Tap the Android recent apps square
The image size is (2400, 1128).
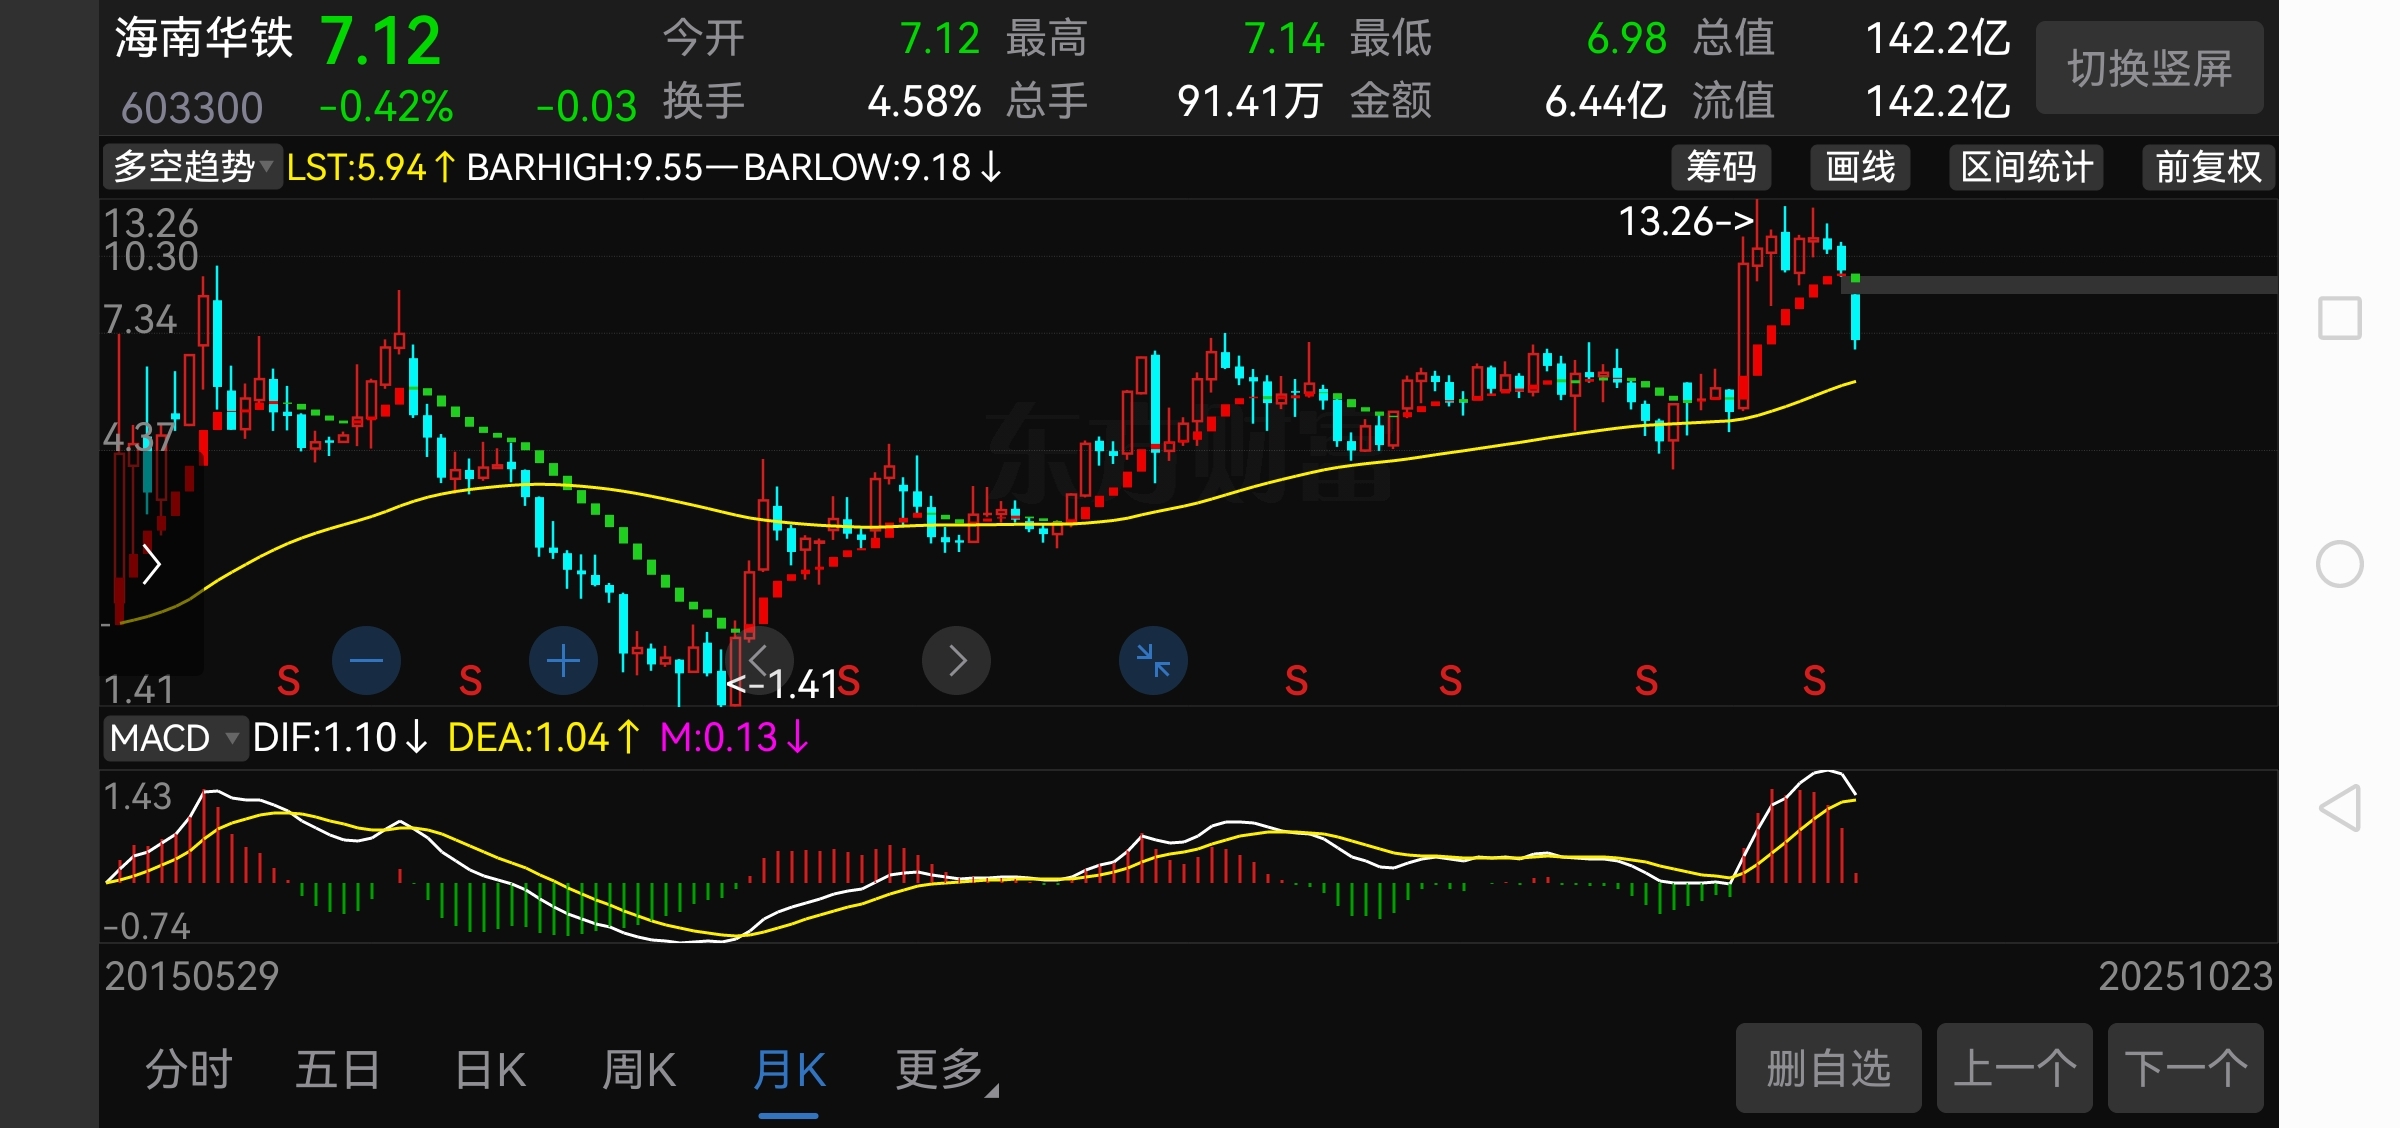[x=2340, y=318]
